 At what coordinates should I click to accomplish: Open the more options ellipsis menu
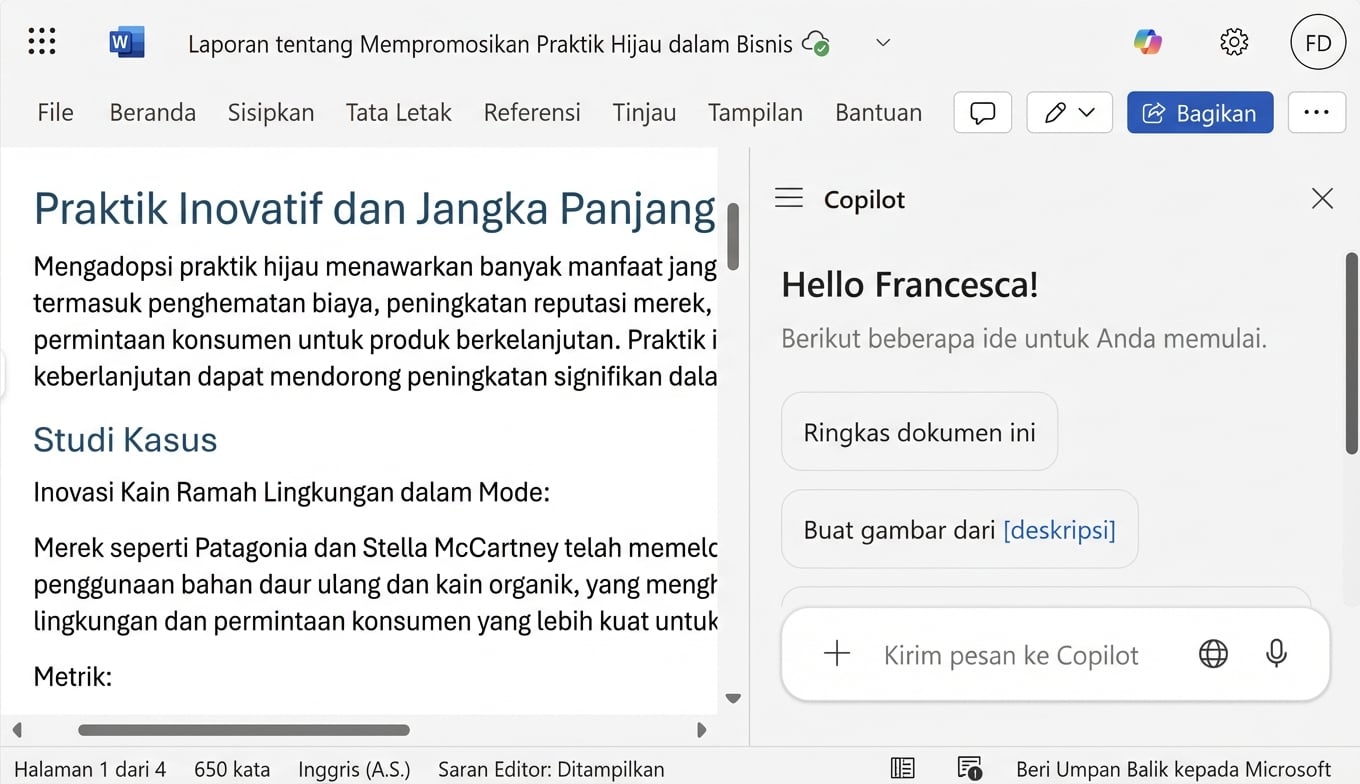point(1316,112)
